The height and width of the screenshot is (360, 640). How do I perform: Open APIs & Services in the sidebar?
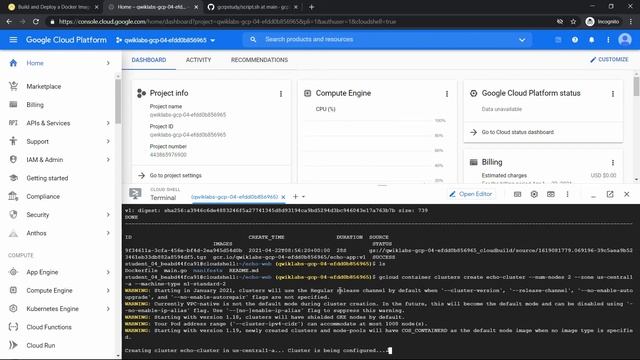[48, 123]
